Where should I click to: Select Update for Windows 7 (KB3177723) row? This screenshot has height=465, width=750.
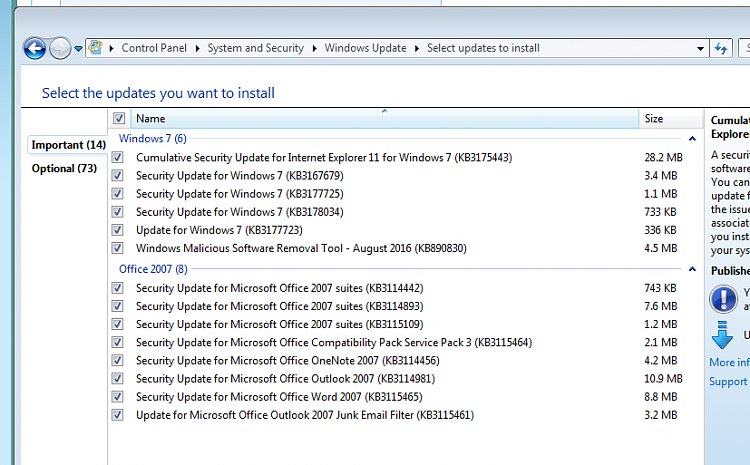[x=219, y=230]
